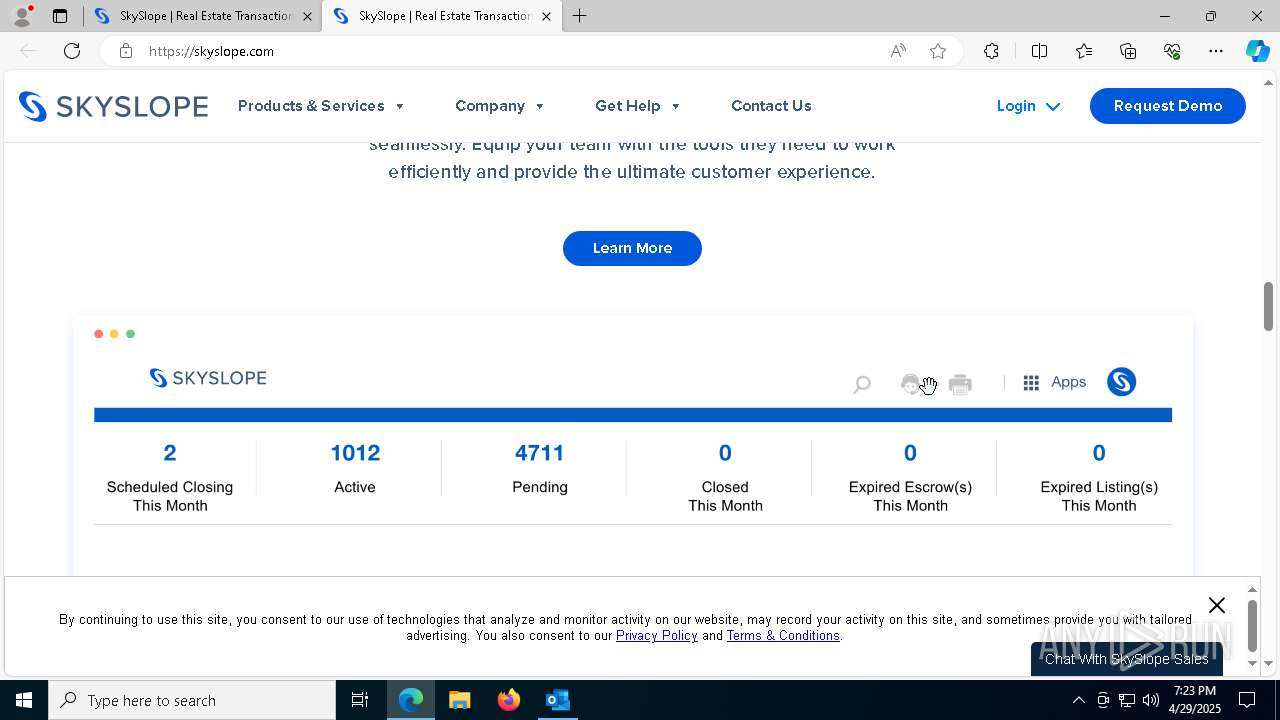Open the volume control in system tray

1151,700
